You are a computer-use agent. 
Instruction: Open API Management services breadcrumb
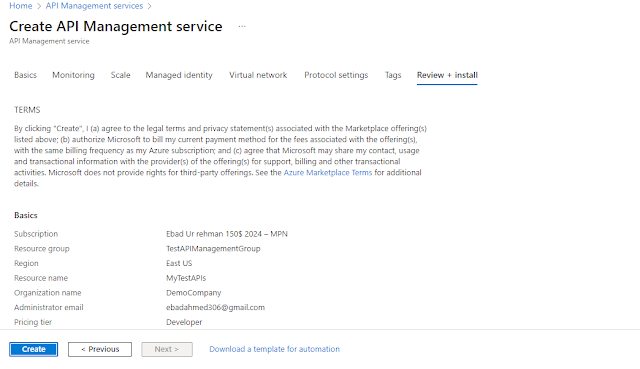pos(94,6)
